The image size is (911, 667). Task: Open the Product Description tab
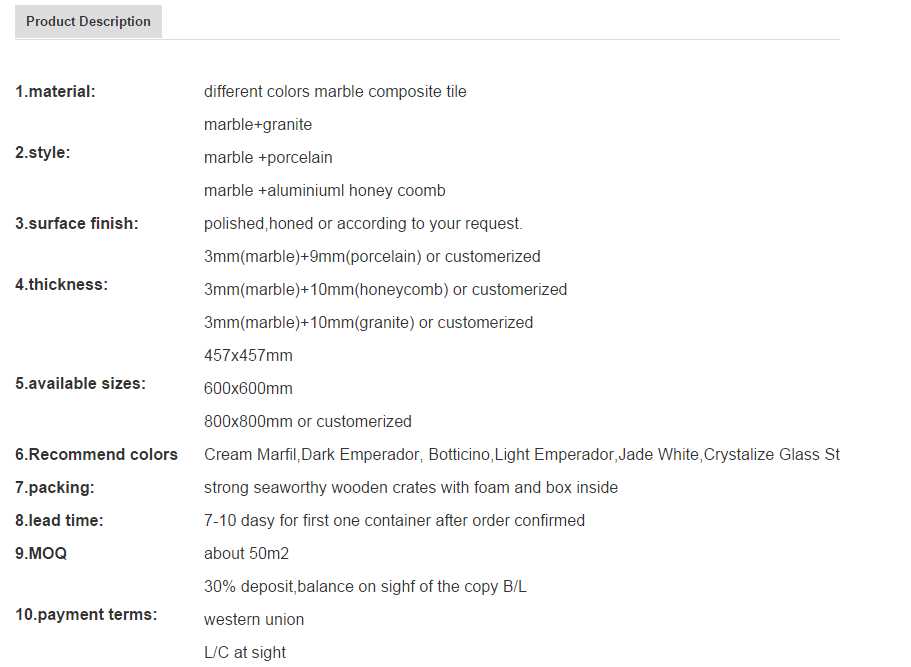[x=88, y=21]
